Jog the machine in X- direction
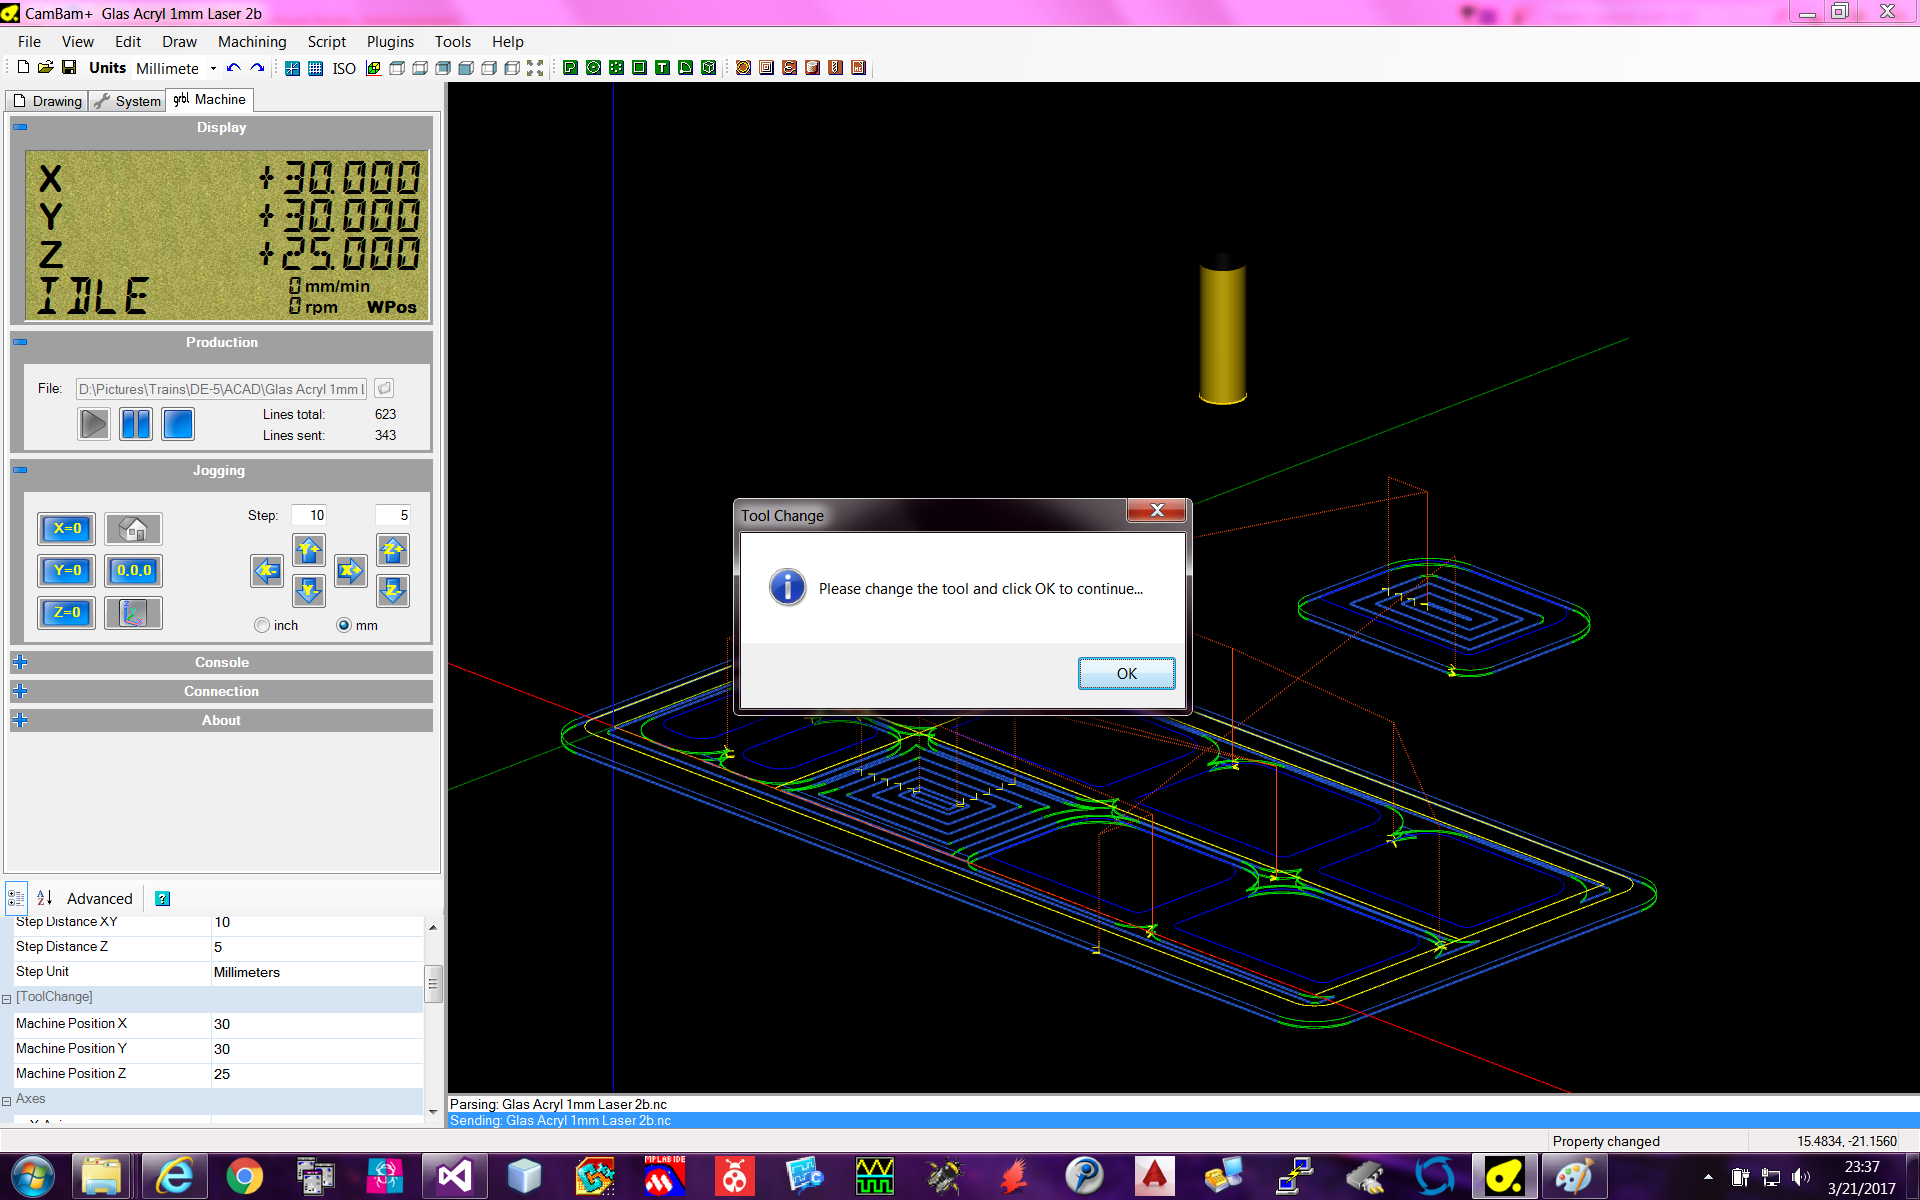Viewport: 1920px width, 1200px height. click(266, 571)
